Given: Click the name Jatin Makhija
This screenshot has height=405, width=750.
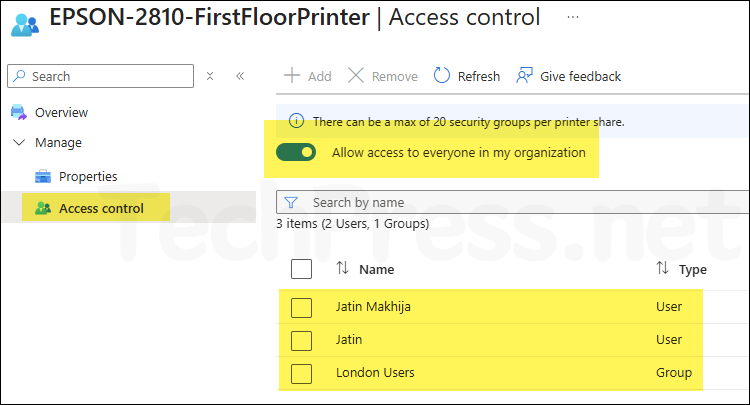Looking at the screenshot, I should pos(373,306).
